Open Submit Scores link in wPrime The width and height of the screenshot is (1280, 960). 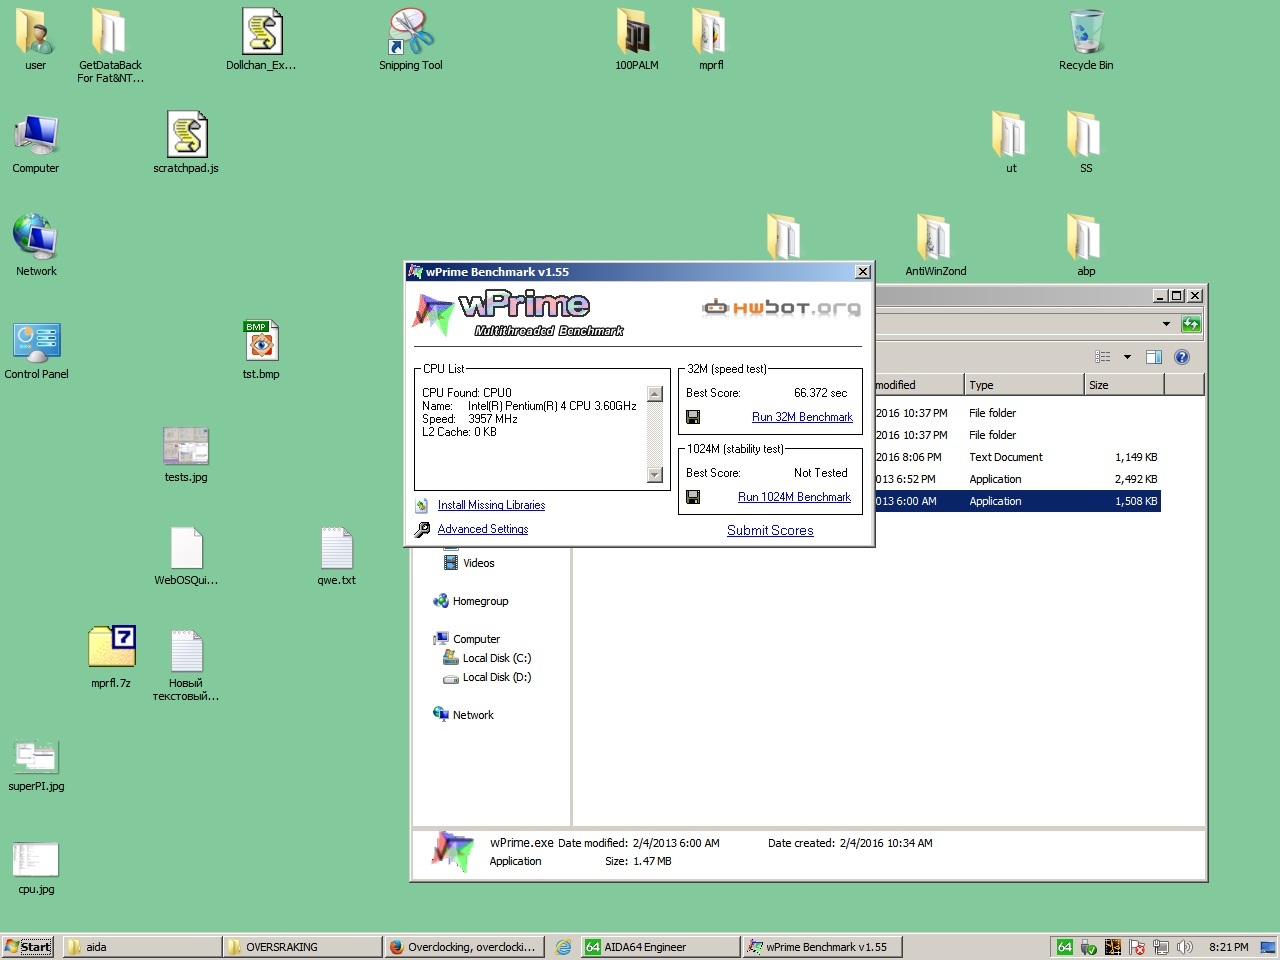tap(770, 530)
